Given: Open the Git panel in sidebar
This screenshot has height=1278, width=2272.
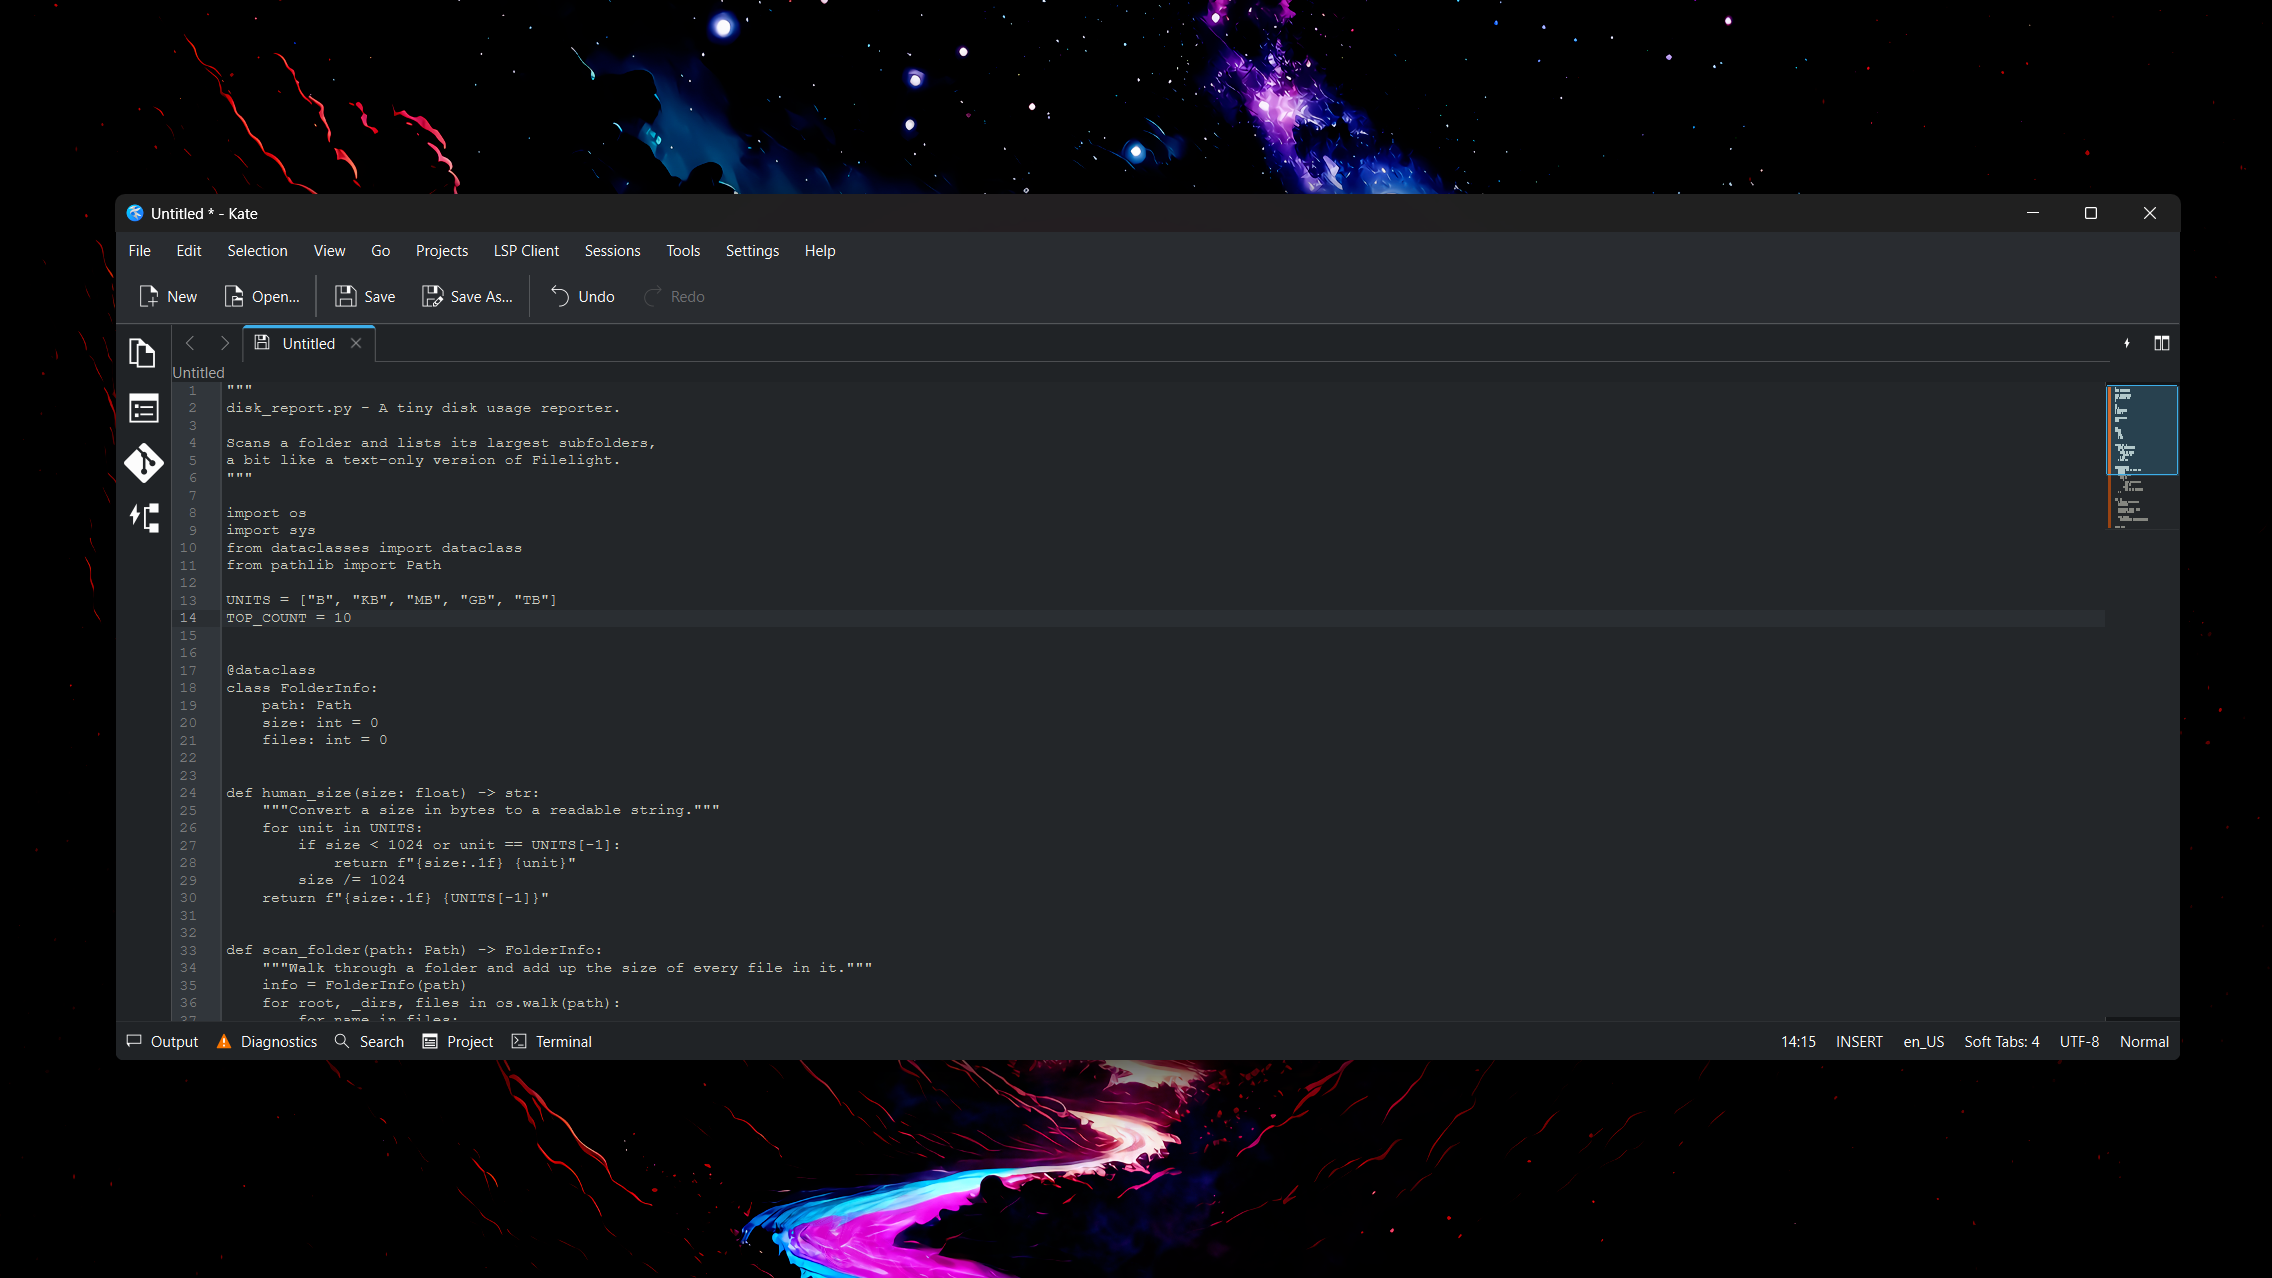Looking at the screenshot, I should (143, 463).
